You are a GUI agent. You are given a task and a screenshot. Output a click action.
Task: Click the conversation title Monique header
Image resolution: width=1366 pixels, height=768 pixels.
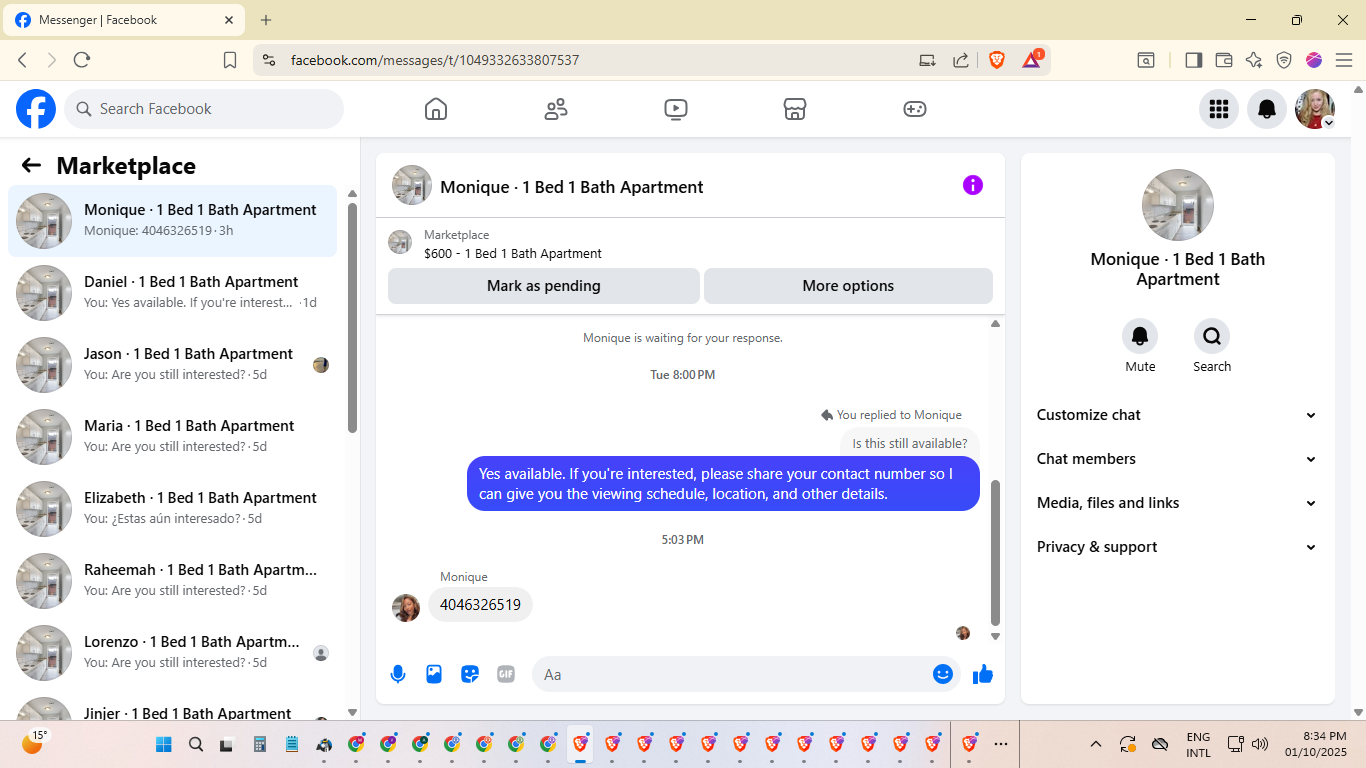point(572,187)
